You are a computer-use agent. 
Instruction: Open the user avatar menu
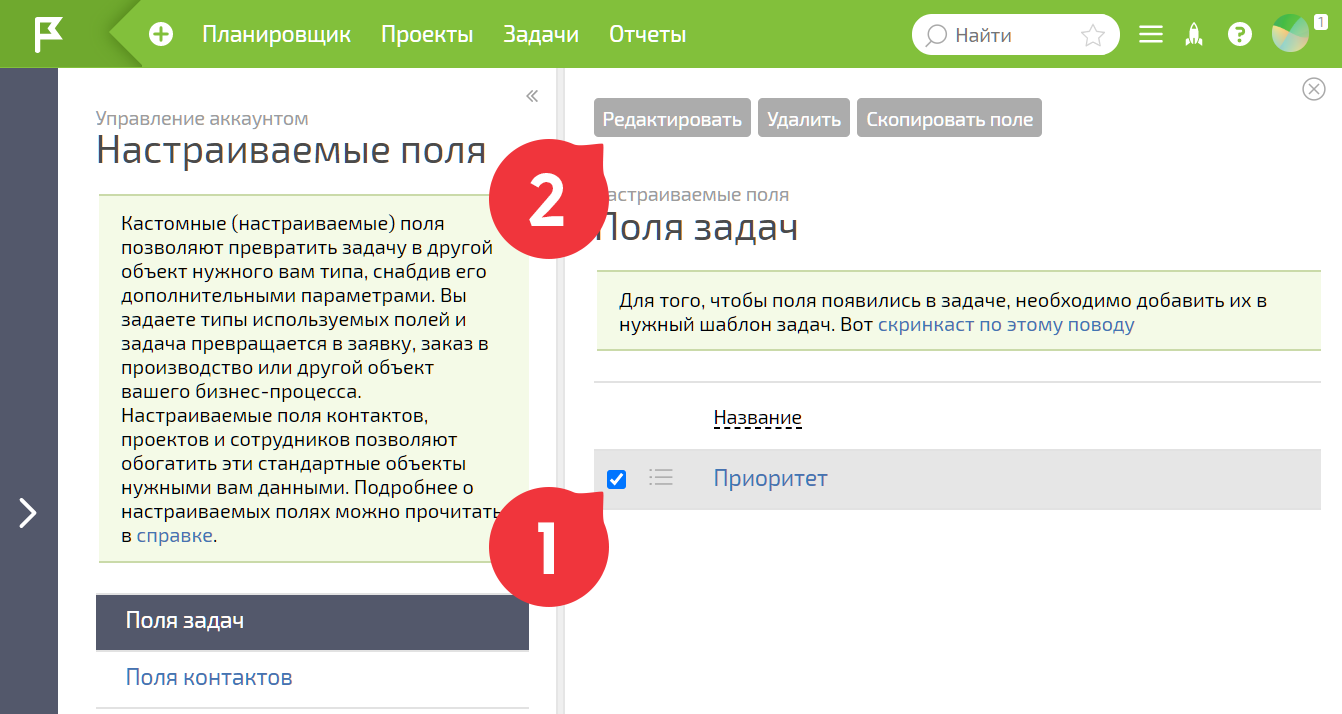1290,34
